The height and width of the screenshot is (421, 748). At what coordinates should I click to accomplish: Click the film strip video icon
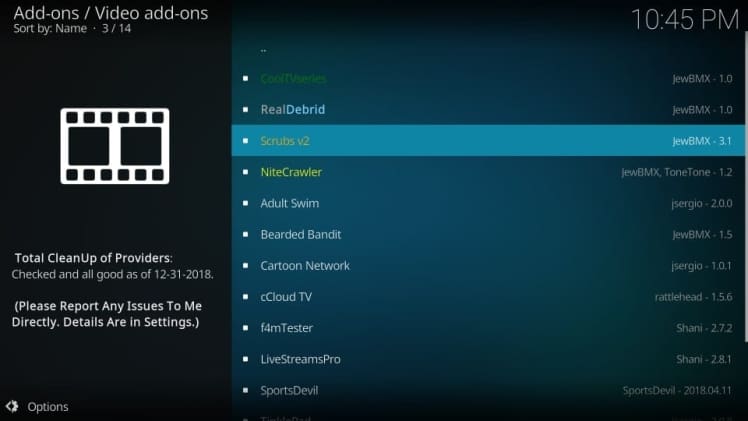point(115,146)
